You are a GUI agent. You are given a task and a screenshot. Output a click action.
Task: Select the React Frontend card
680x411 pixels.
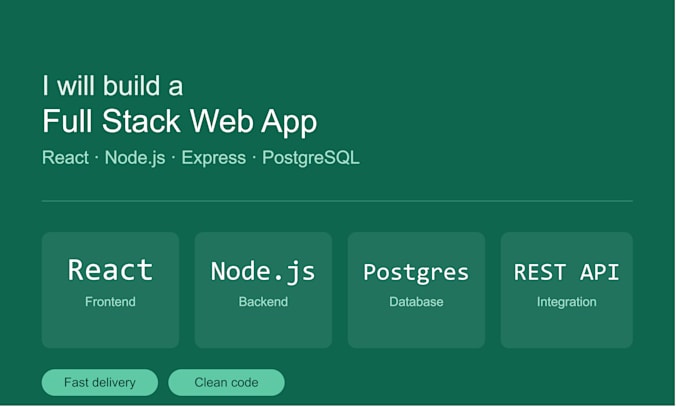pos(110,290)
